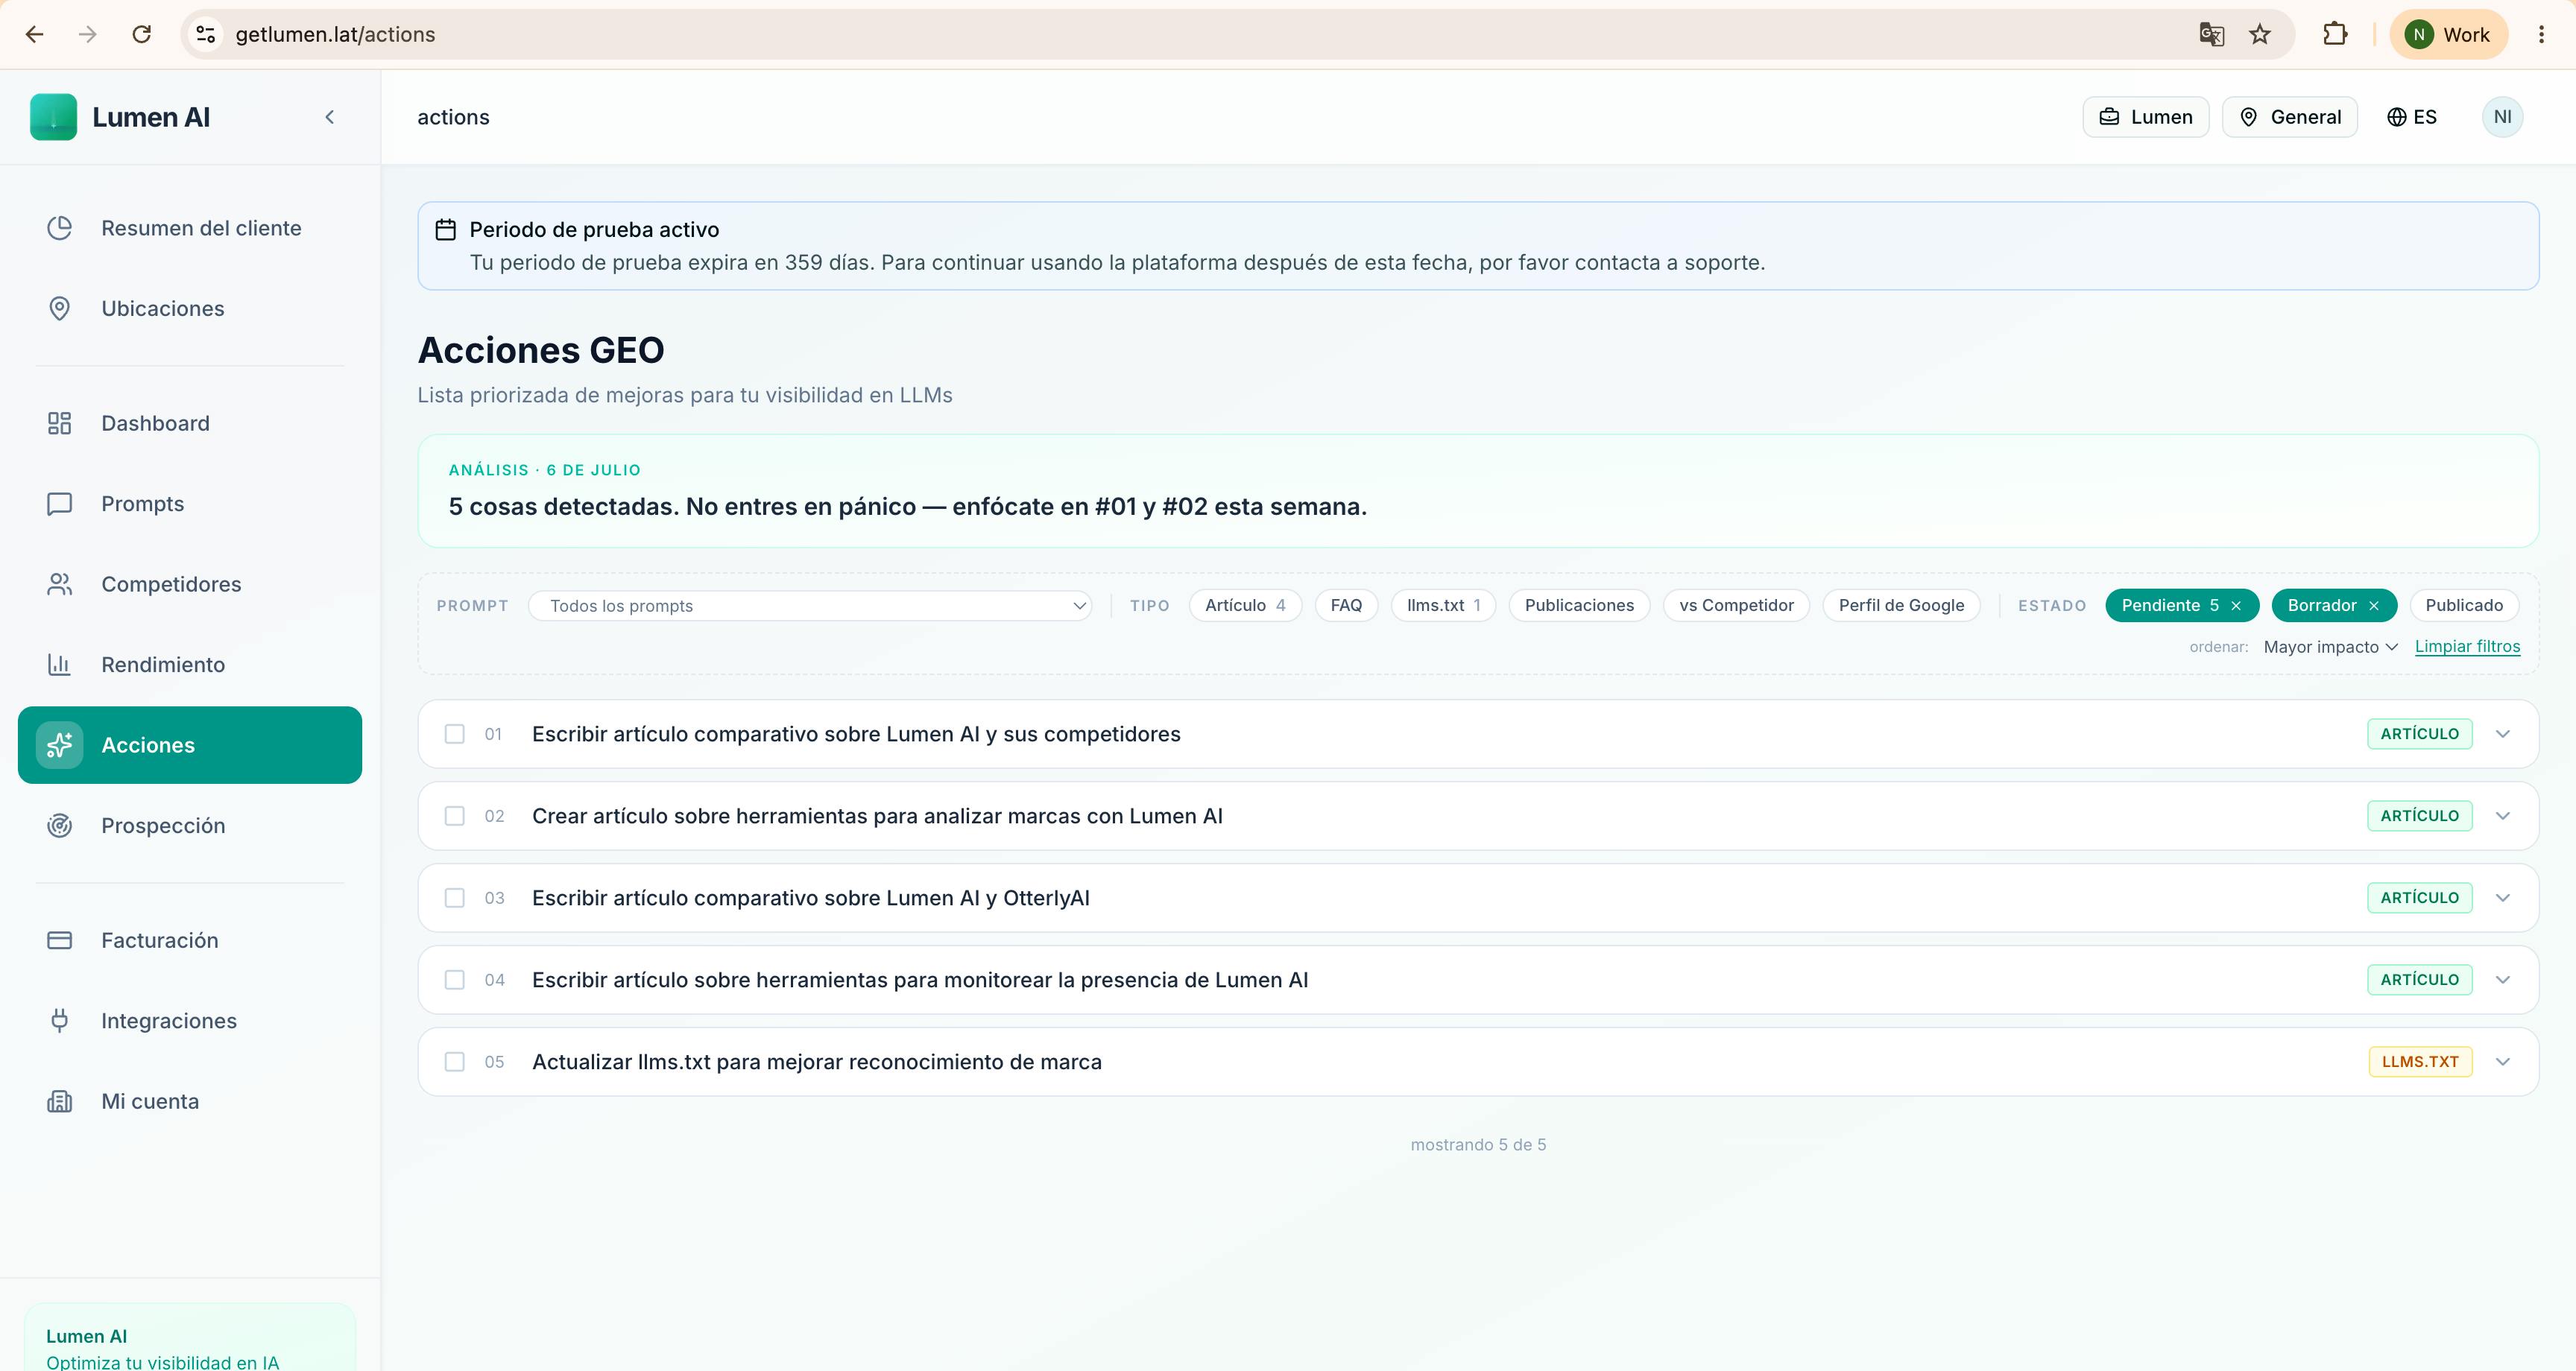Remove the Borrador filter with its X
The width and height of the screenshot is (2576, 1371).
(x=2374, y=606)
